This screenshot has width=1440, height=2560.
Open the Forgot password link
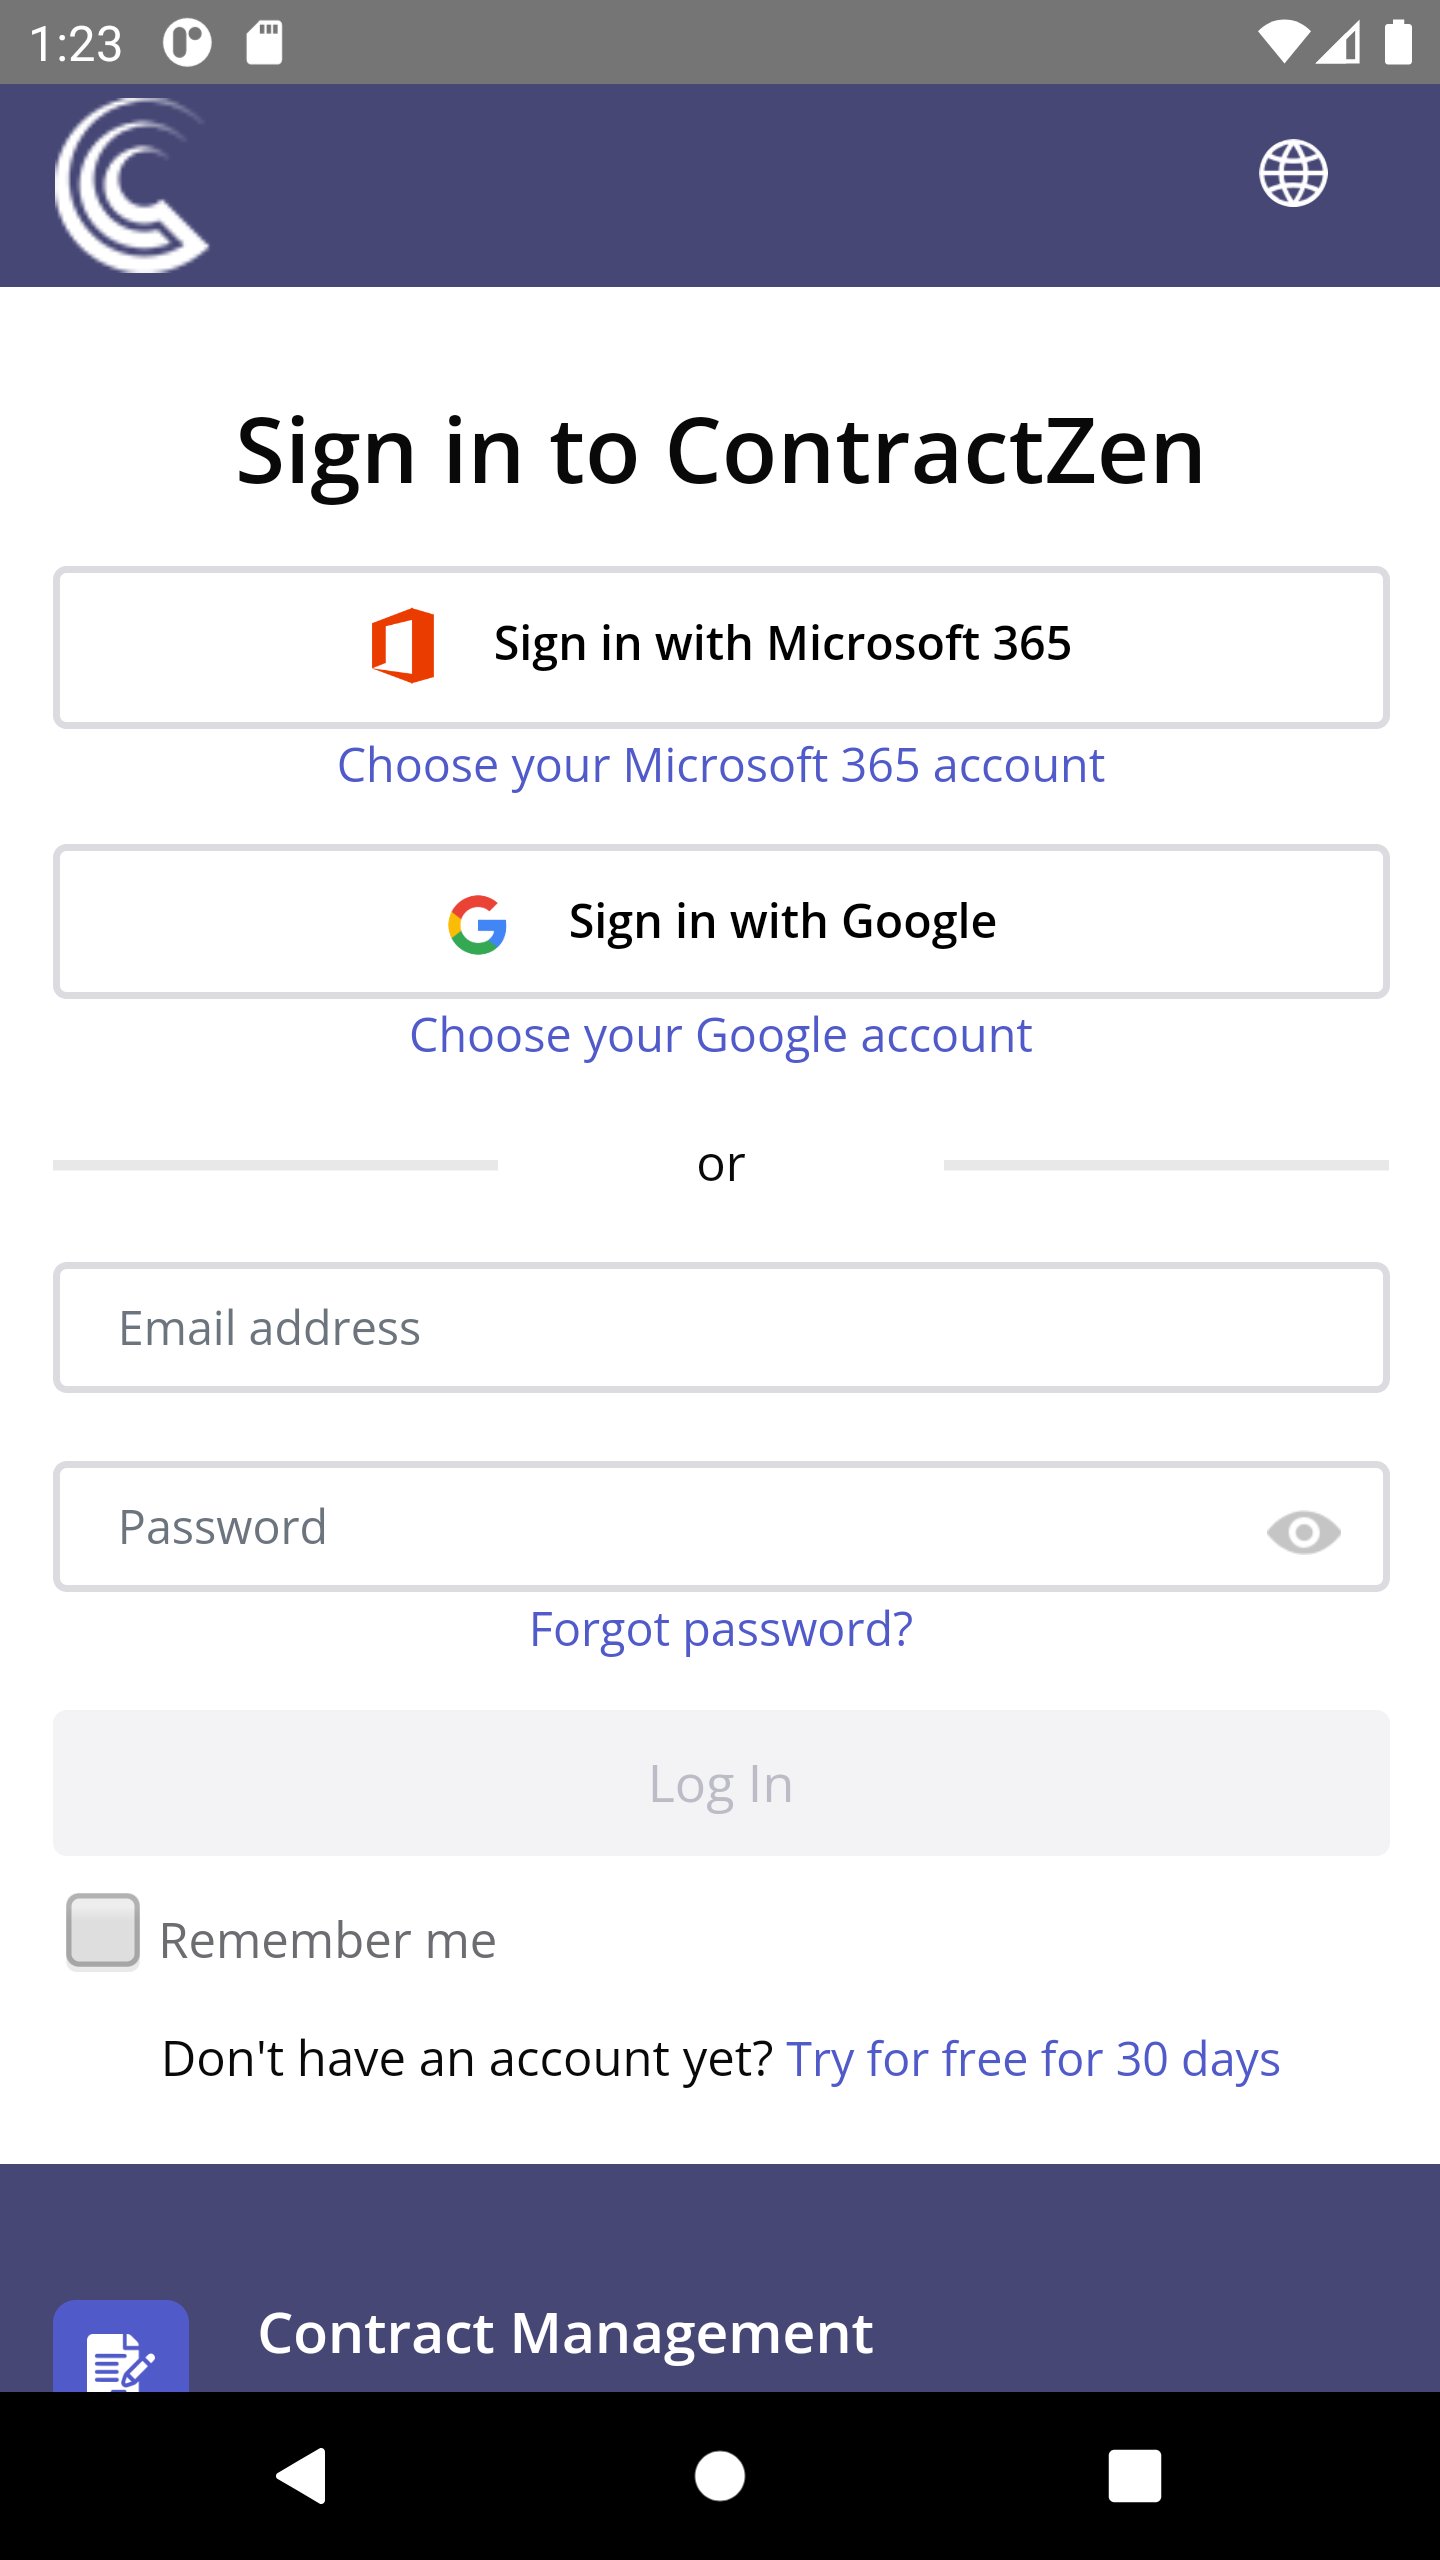coord(722,1628)
